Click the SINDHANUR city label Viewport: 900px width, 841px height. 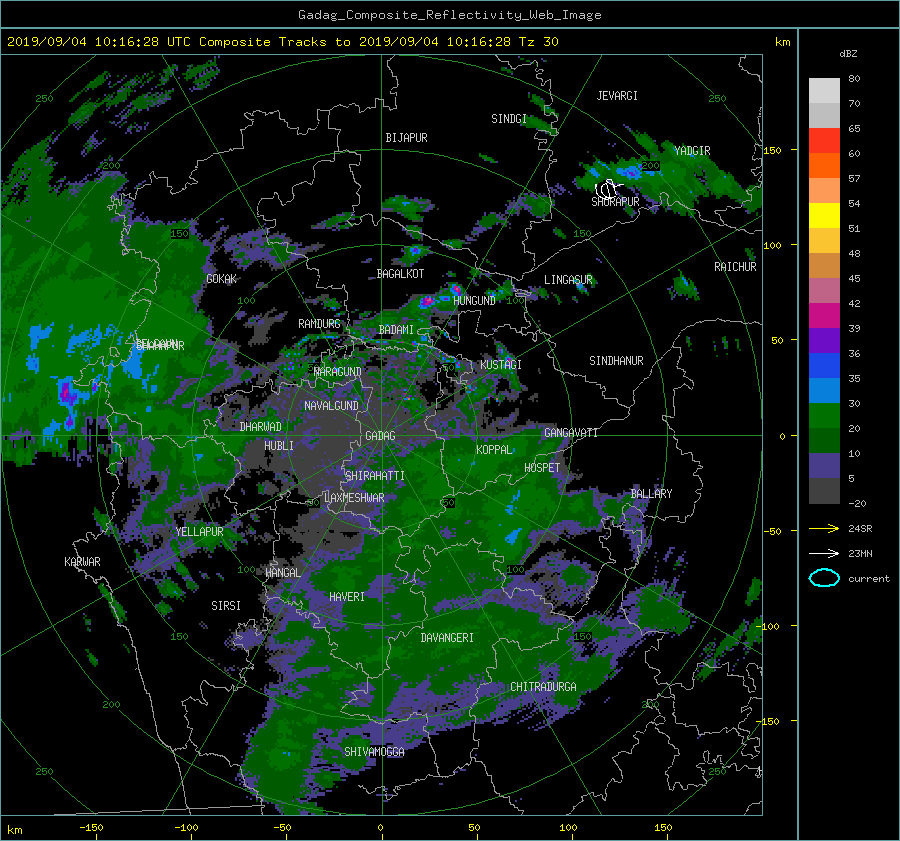coord(616,361)
